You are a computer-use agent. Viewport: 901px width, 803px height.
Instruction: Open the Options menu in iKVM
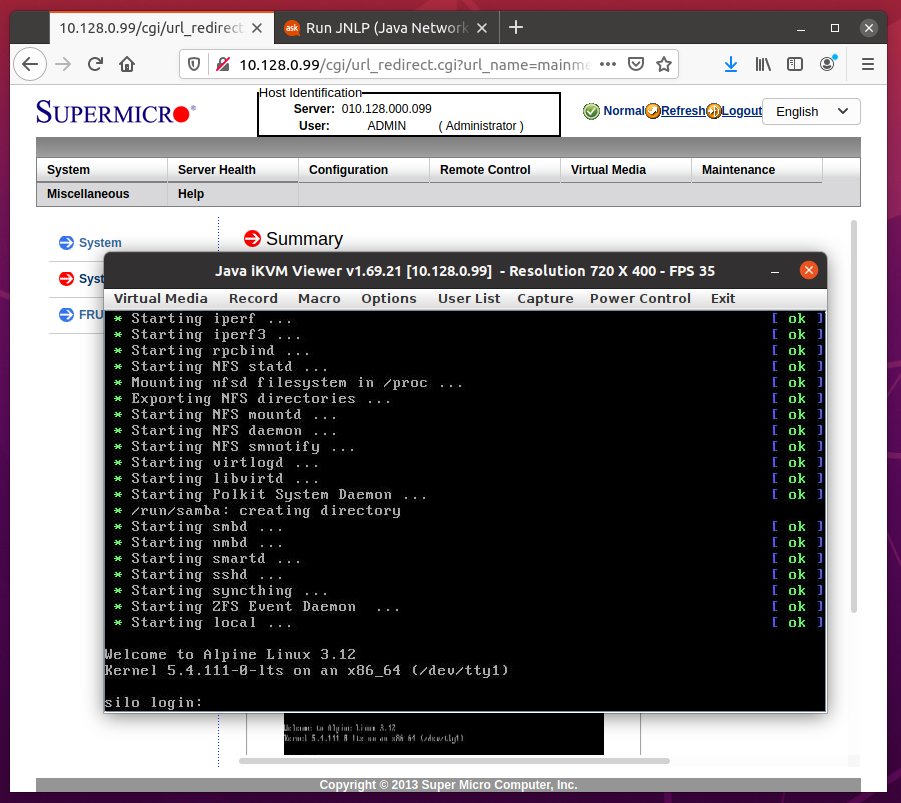[389, 298]
